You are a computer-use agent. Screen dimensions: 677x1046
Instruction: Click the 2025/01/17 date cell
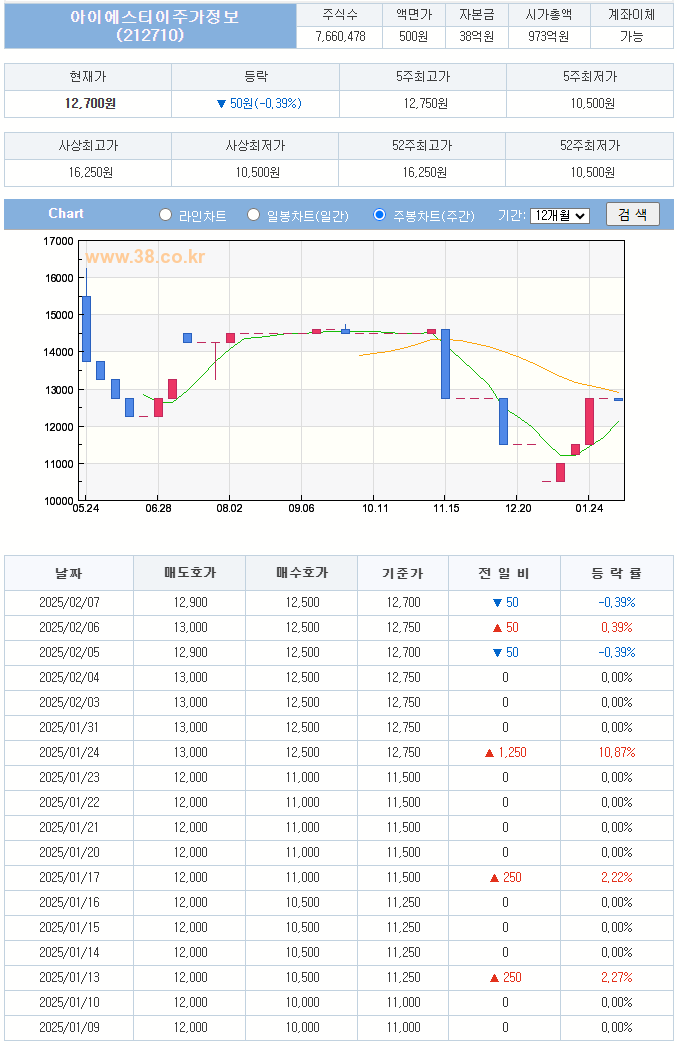pyautogui.click(x=69, y=878)
